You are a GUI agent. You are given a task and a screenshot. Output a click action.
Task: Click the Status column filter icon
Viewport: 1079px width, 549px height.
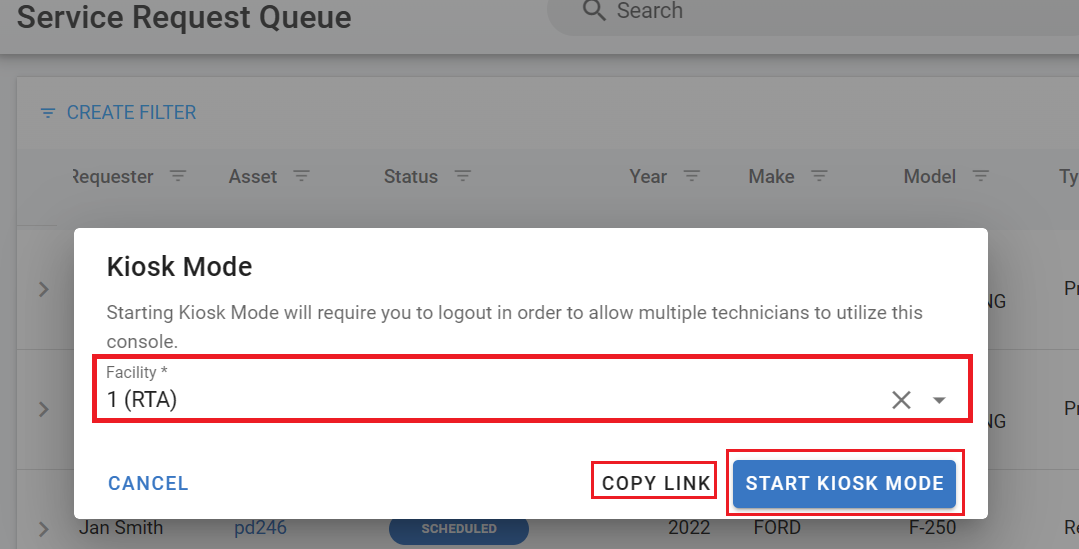pos(462,176)
